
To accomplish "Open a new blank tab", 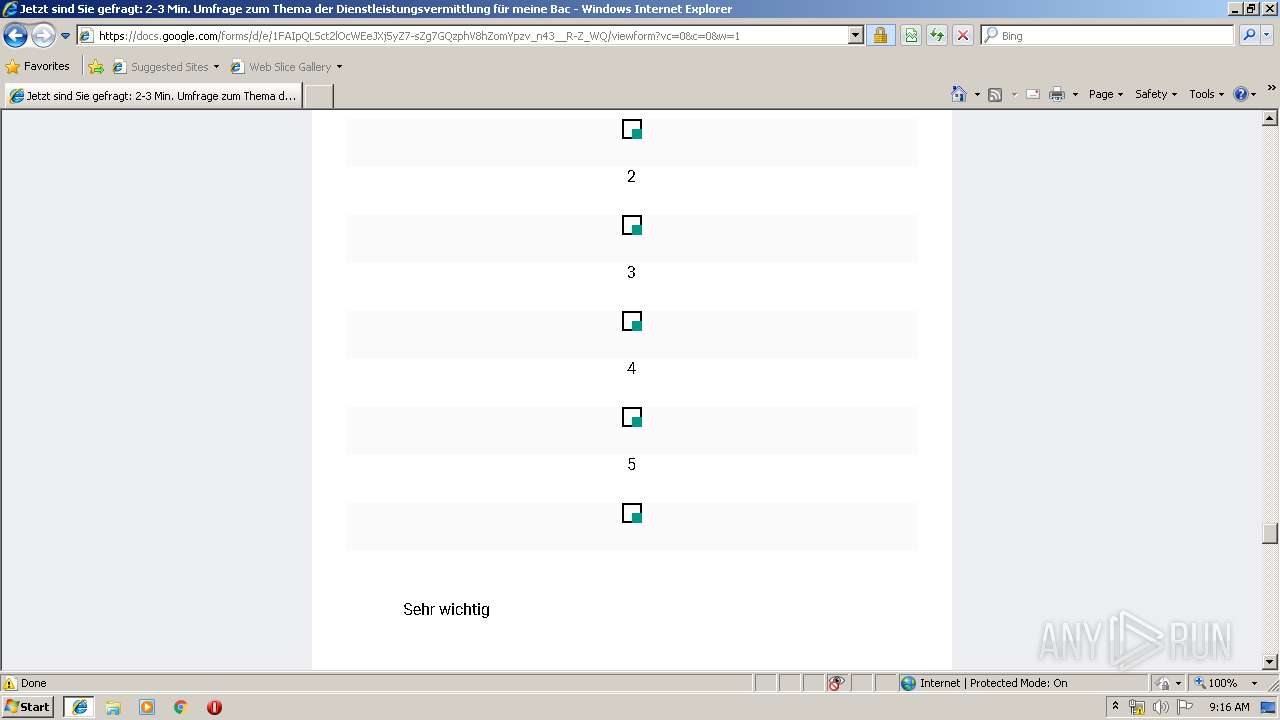I will pyautogui.click(x=318, y=96).
